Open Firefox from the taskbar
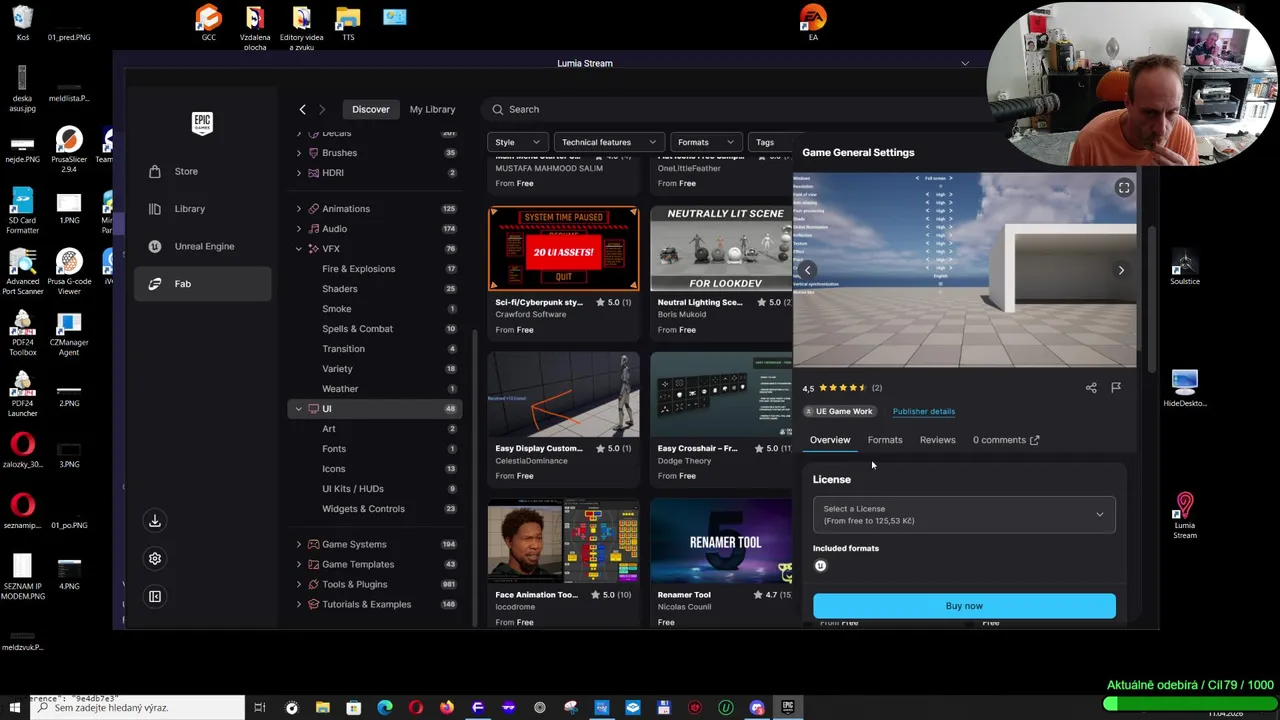 (447, 708)
